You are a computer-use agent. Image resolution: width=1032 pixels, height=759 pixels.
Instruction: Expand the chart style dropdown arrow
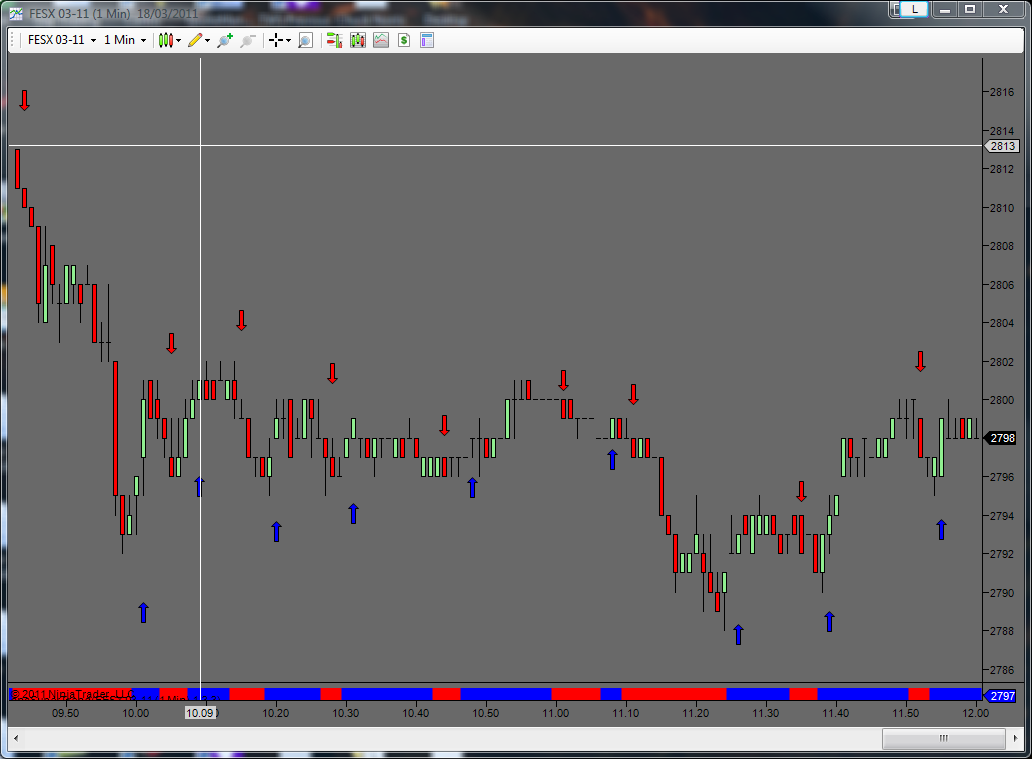tap(178, 41)
